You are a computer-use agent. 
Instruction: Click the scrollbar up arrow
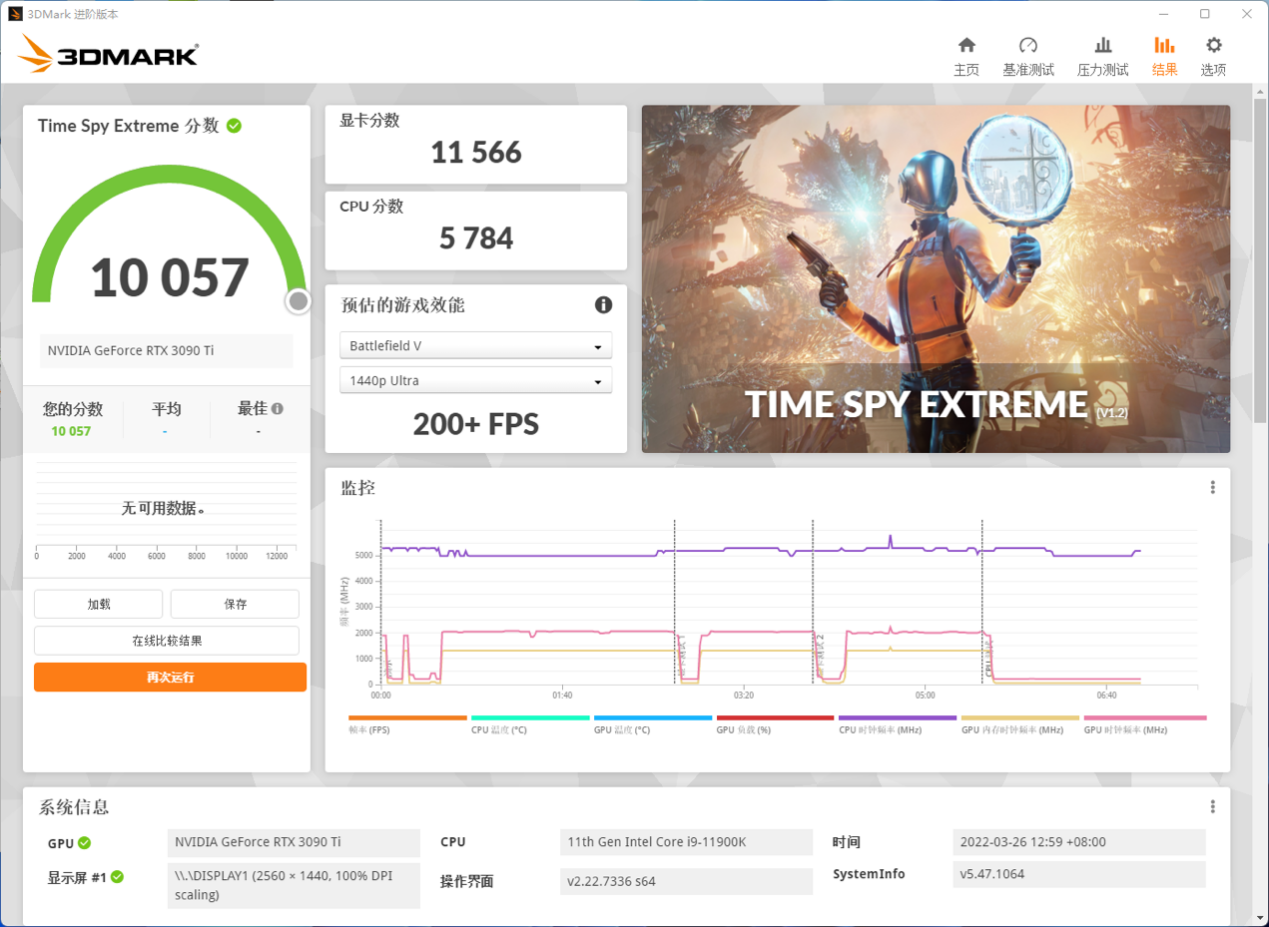[1260, 92]
